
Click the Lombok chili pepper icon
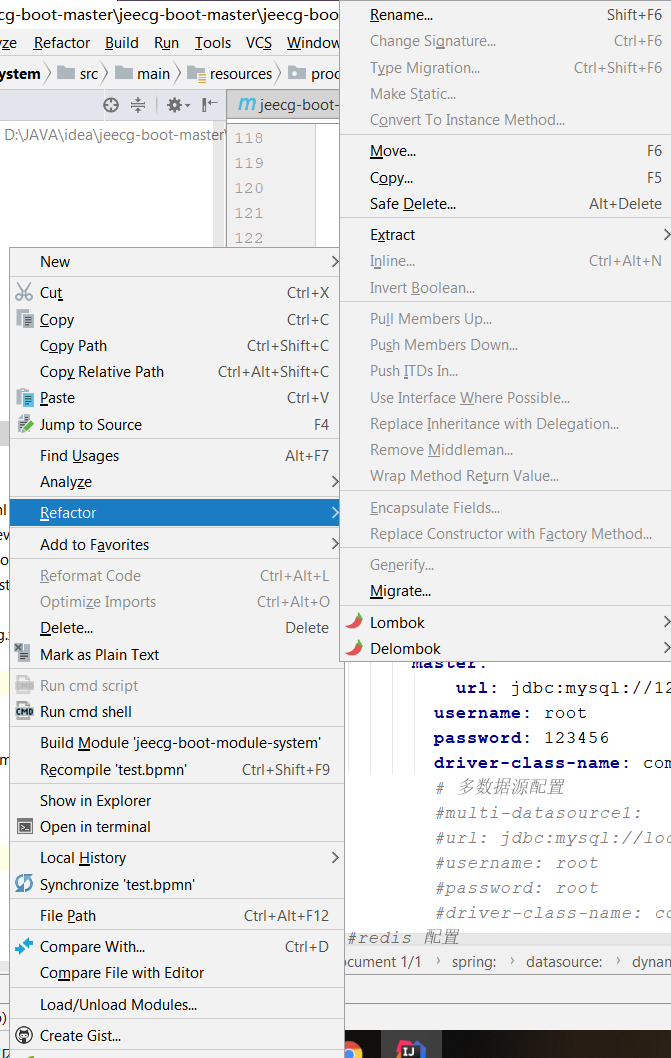pyautogui.click(x=354, y=621)
